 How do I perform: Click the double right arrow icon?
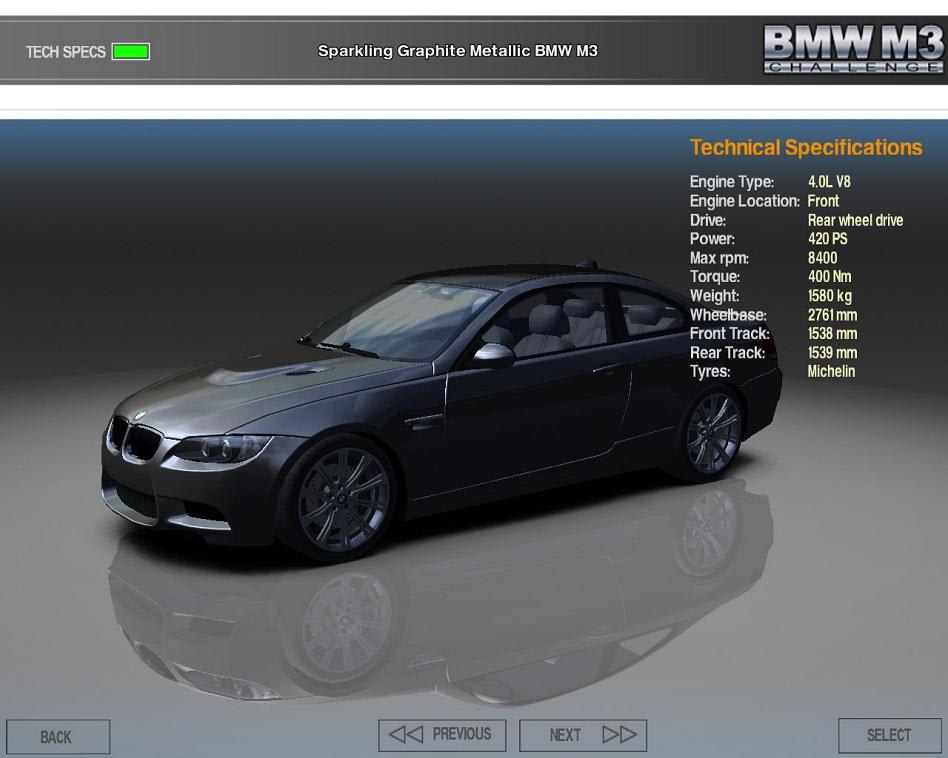click(x=619, y=735)
